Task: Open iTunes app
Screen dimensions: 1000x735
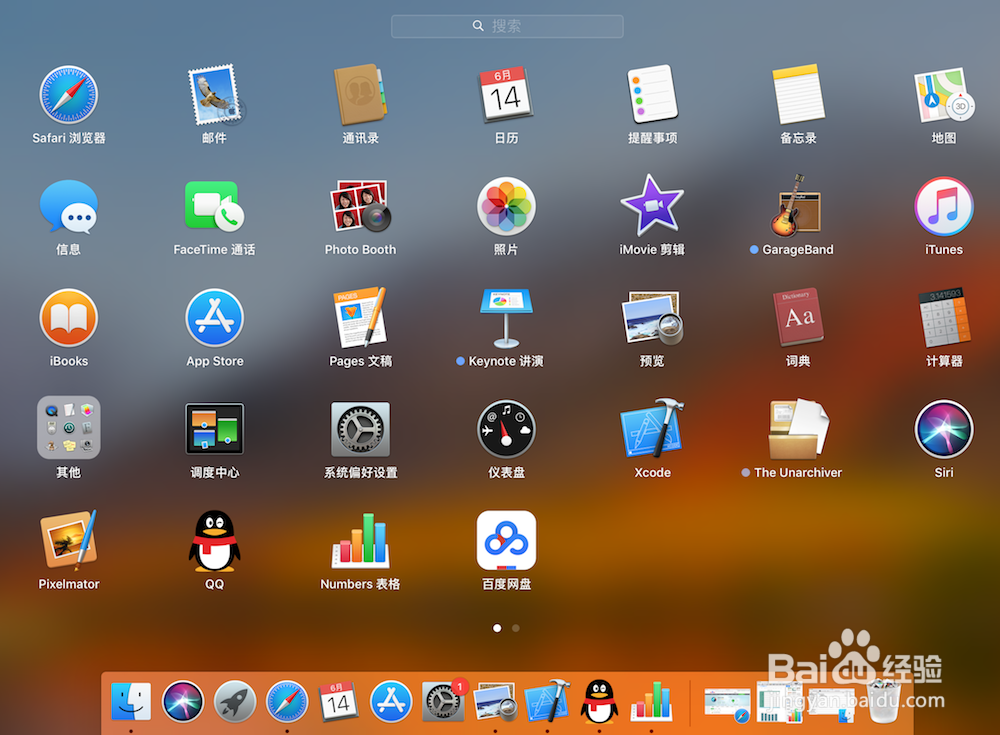Action: (944, 206)
